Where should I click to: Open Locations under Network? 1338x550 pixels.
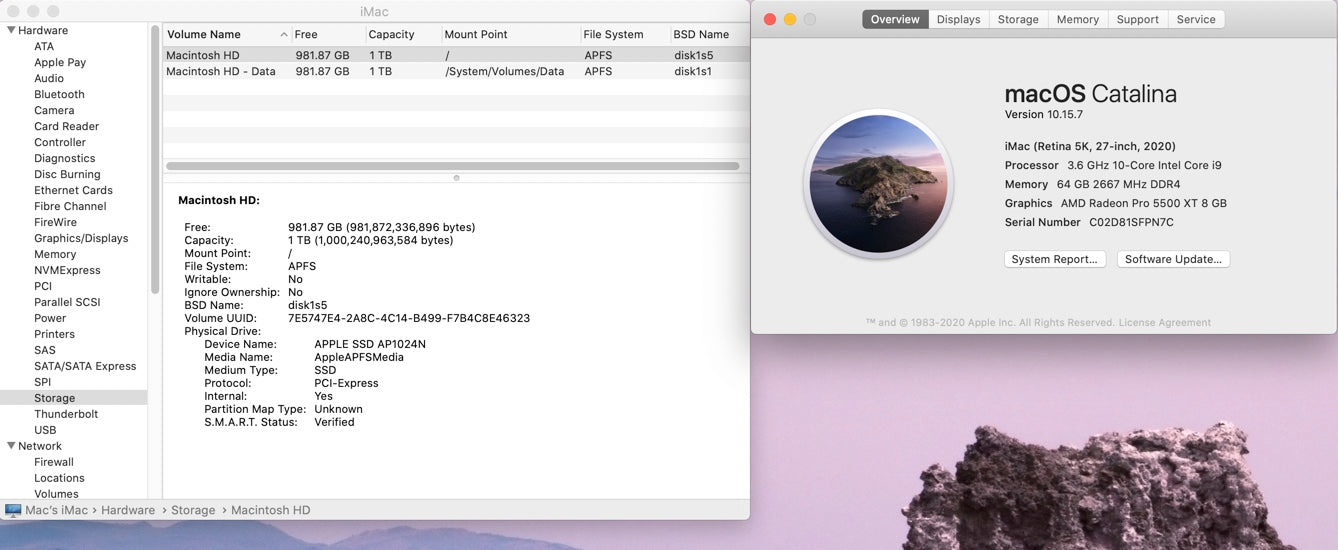59,478
